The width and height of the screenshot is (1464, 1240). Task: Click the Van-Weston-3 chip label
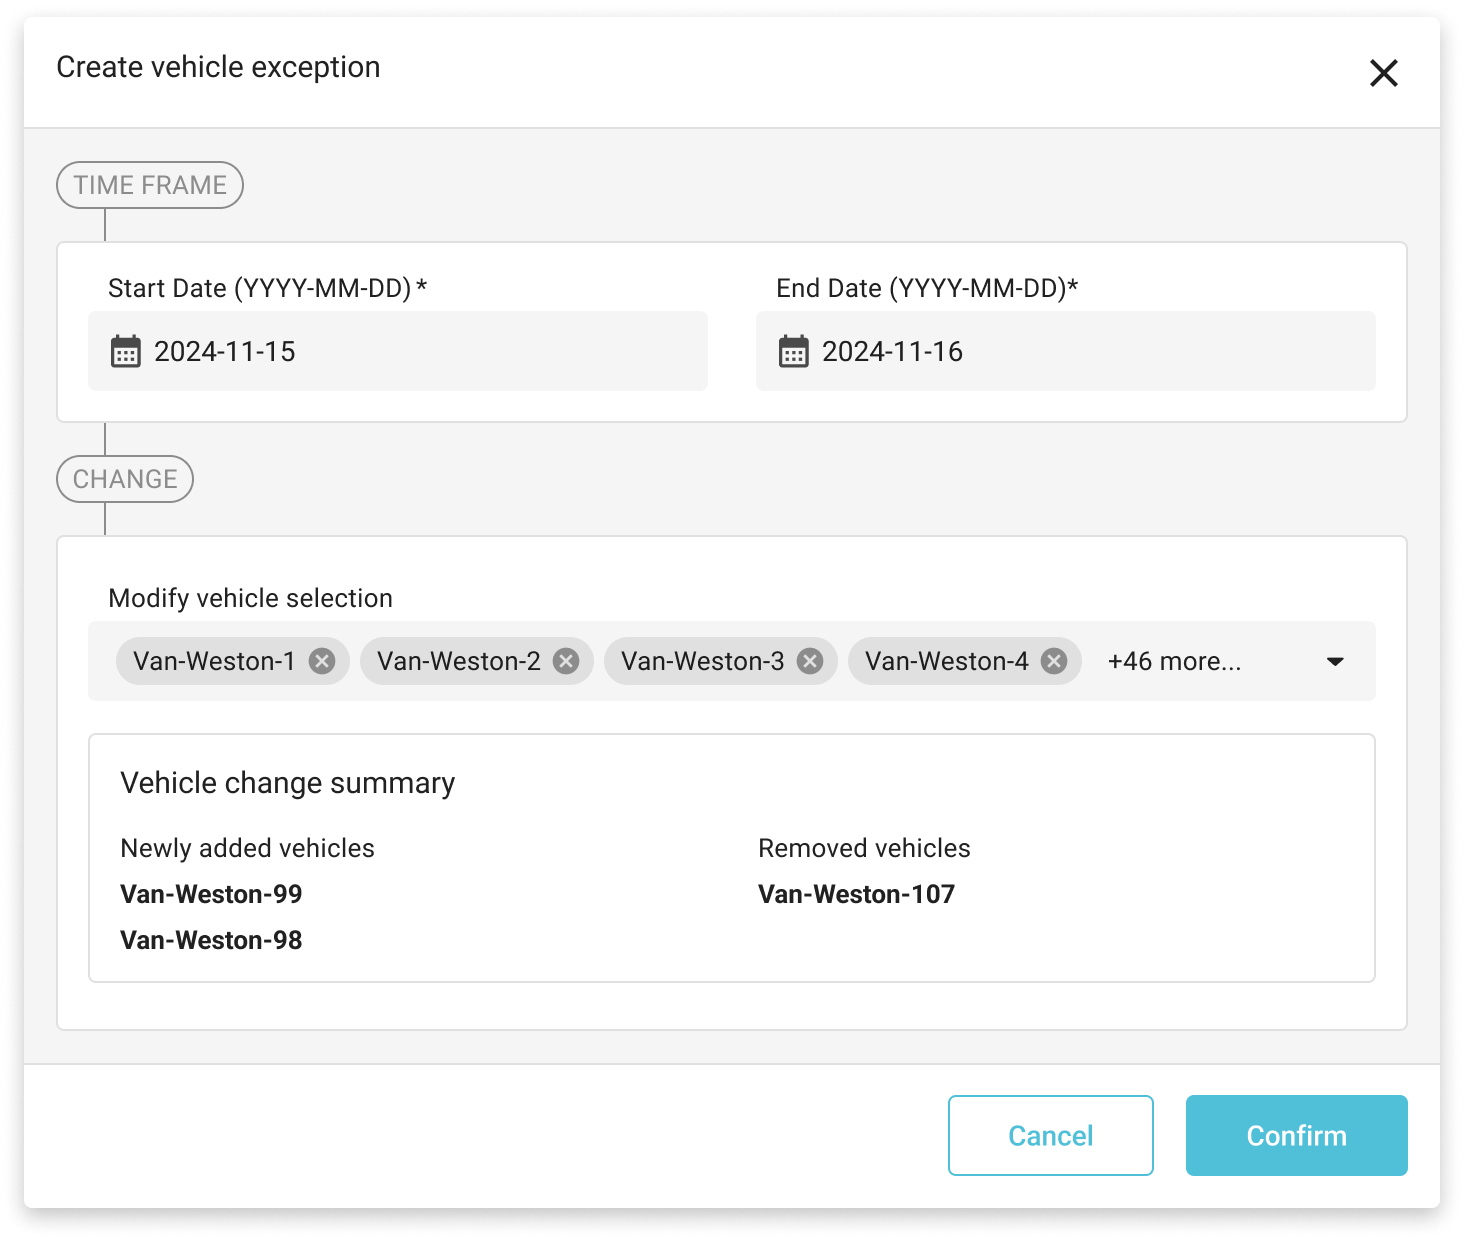click(702, 661)
